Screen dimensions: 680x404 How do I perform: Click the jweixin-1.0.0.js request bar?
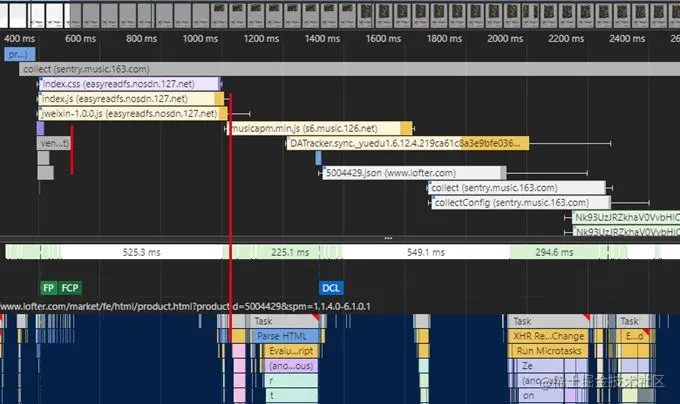coord(133,114)
